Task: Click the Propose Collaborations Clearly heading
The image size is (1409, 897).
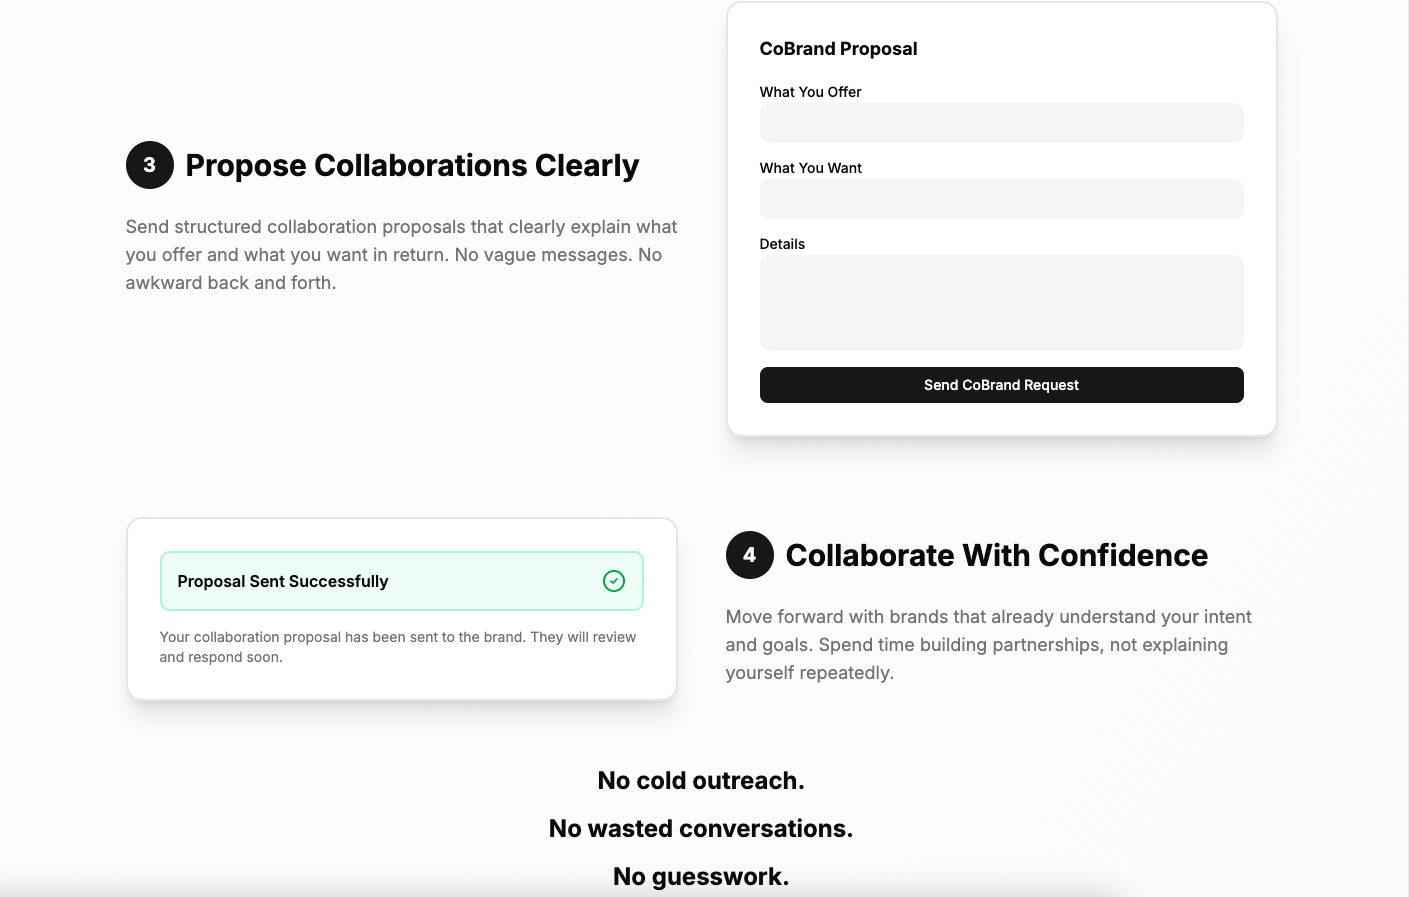Action: [411, 165]
